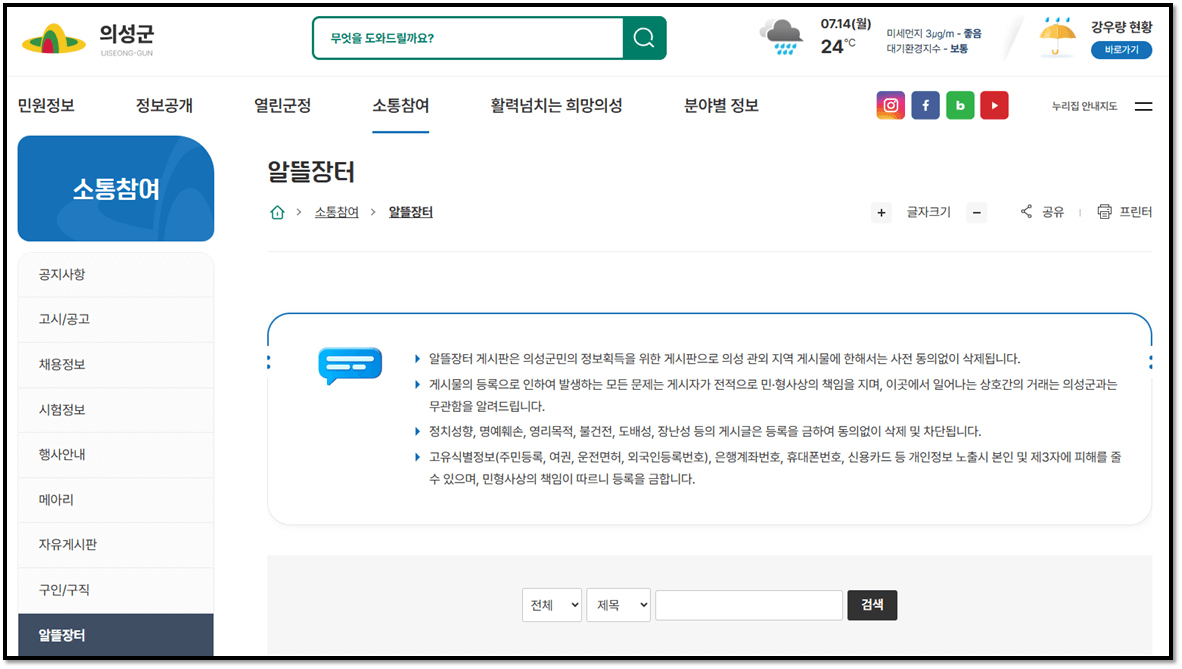
Task: Click the share (공유) icon
Action: tap(1026, 211)
